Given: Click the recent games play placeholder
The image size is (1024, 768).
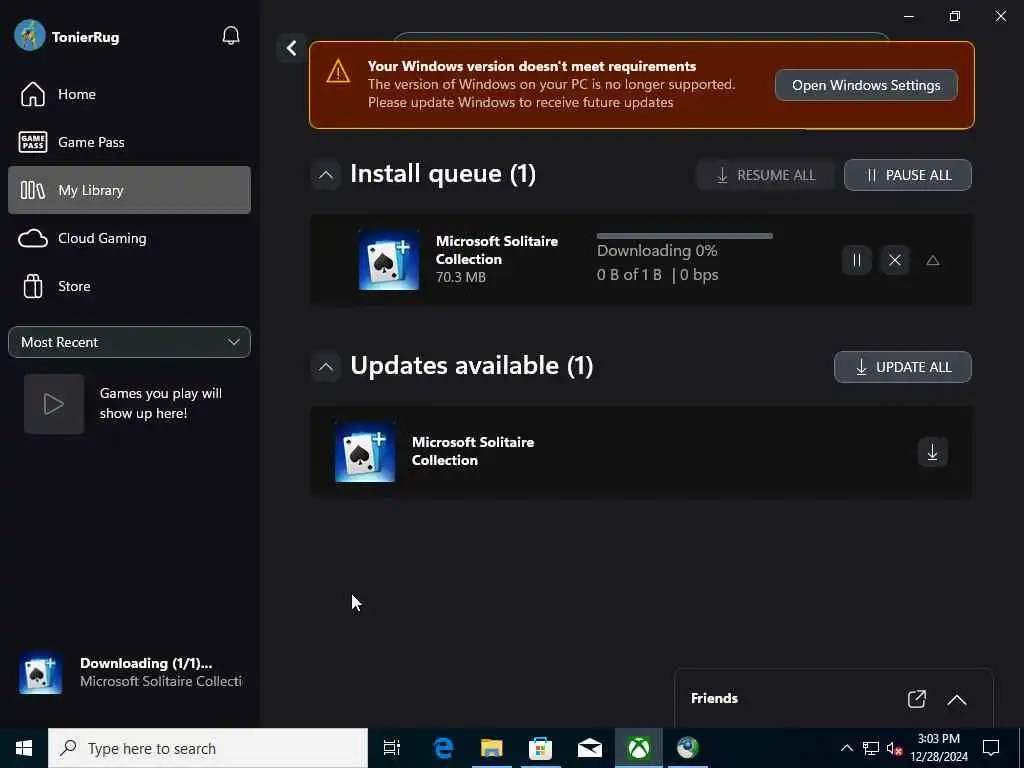Looking at the screenshot, I should [x=54, y=404].
